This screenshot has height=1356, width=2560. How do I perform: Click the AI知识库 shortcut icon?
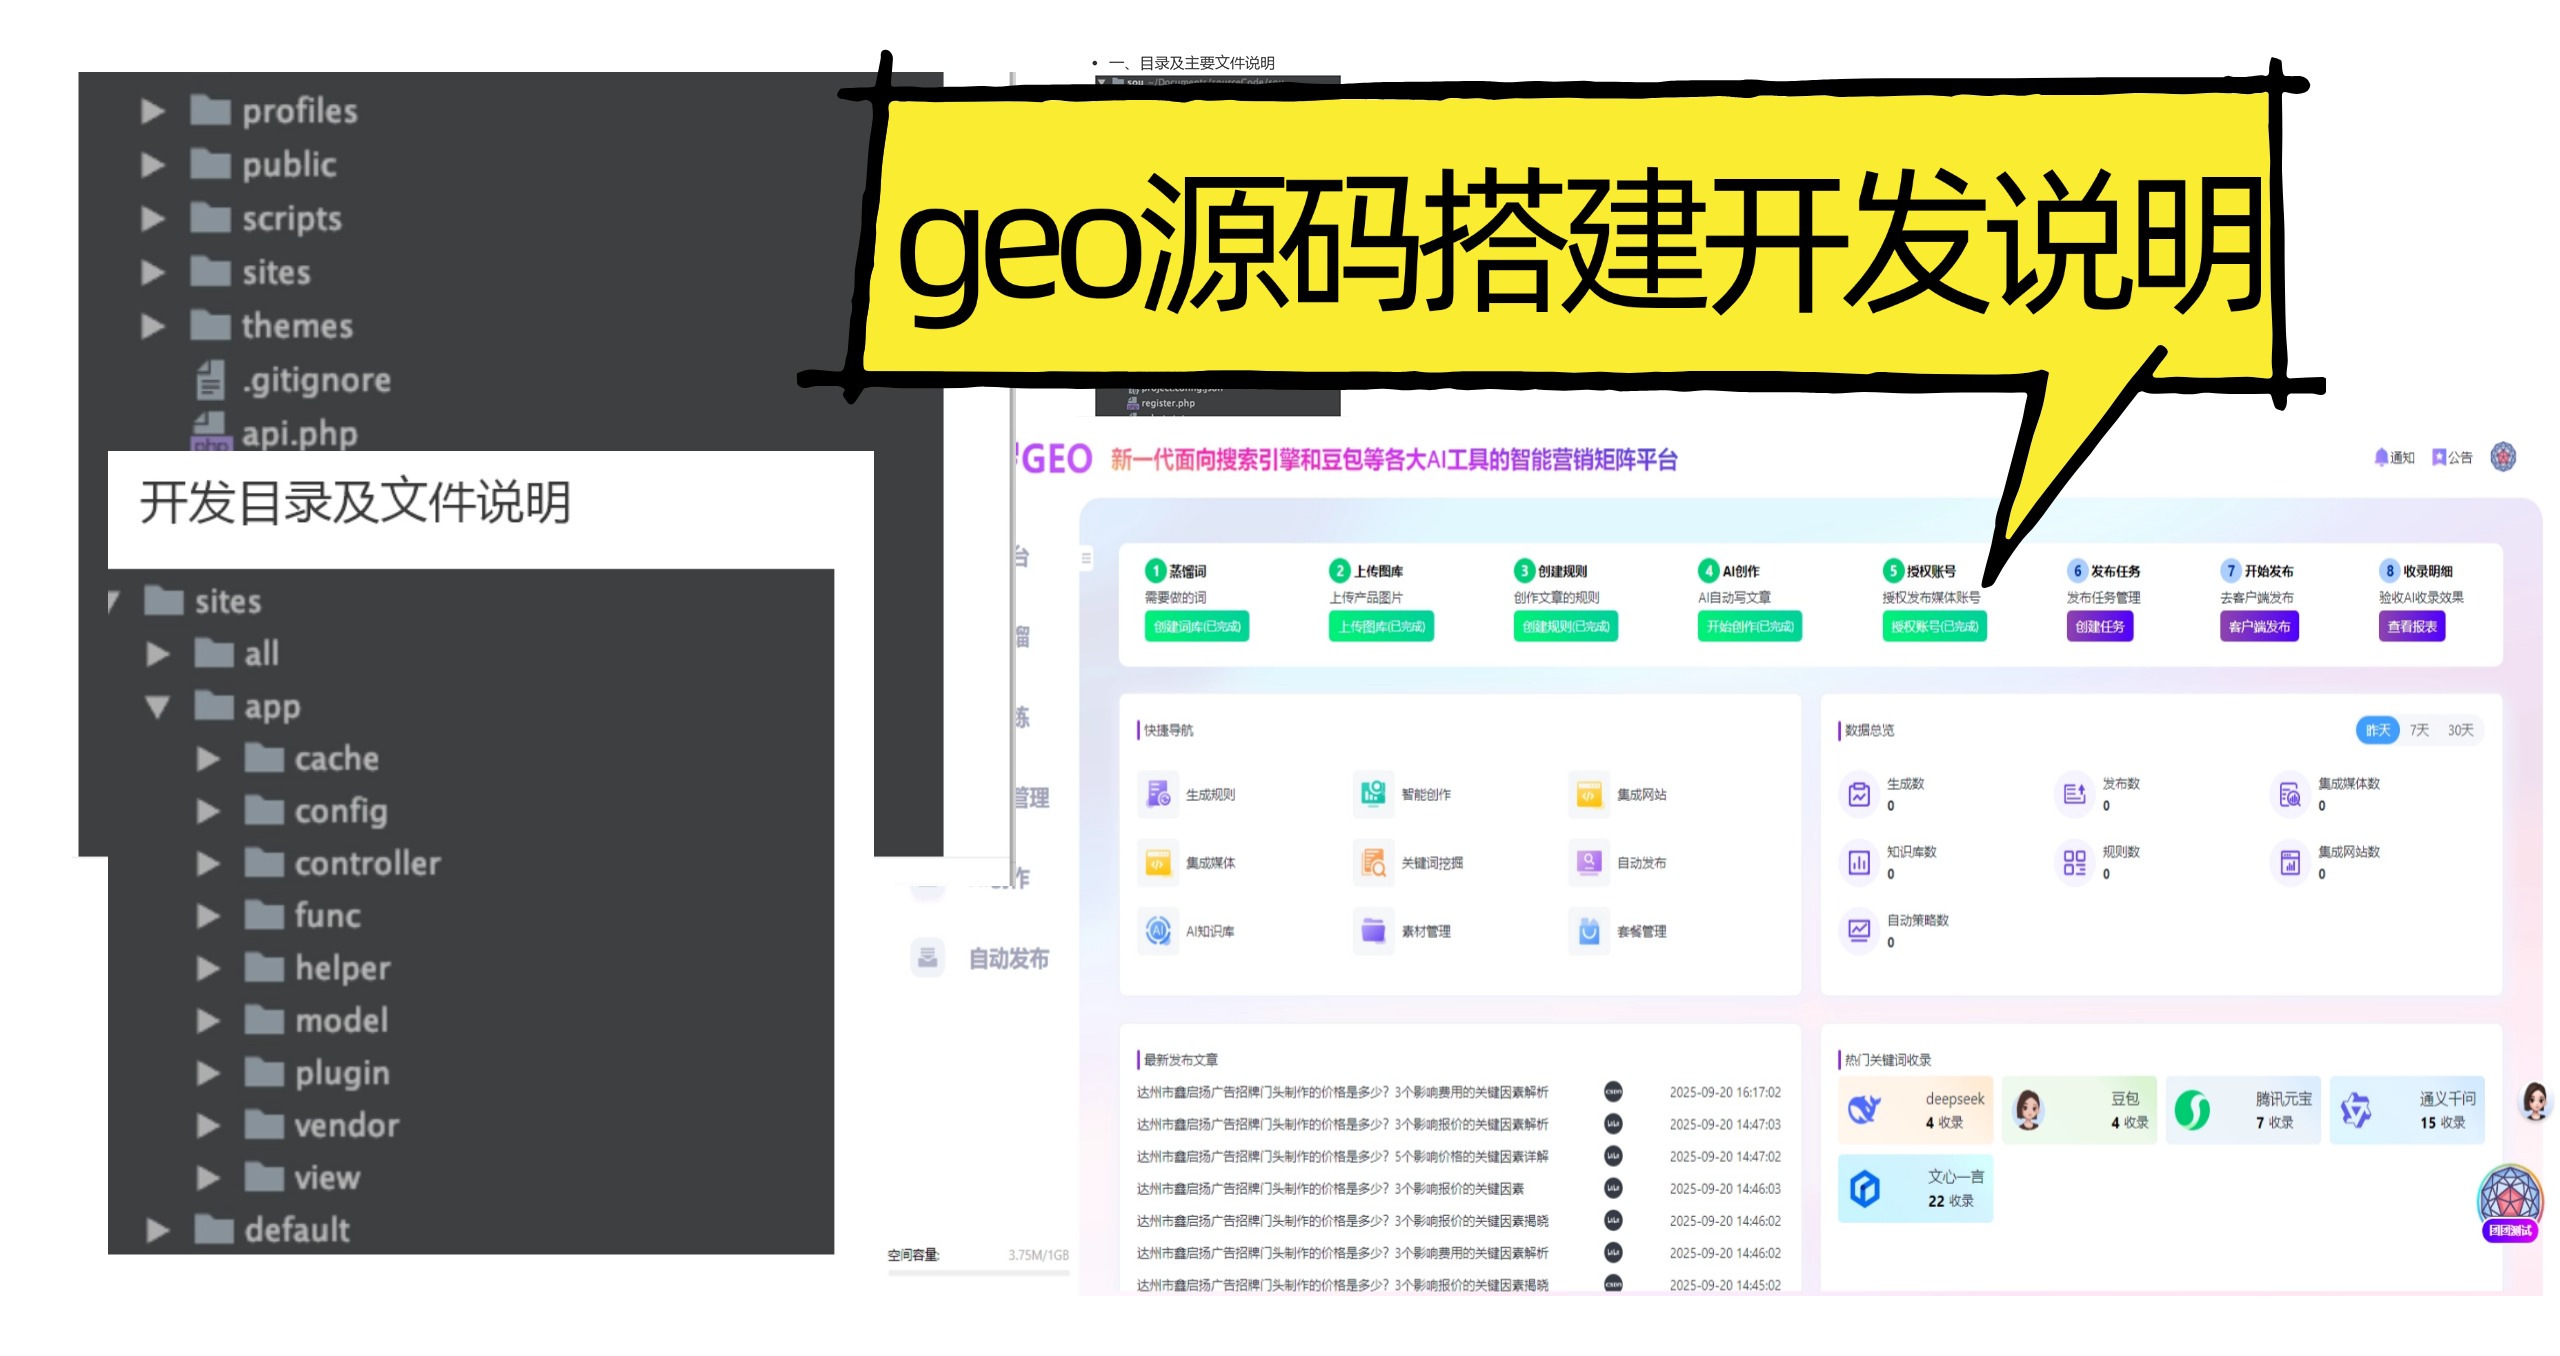[1158, 931]
